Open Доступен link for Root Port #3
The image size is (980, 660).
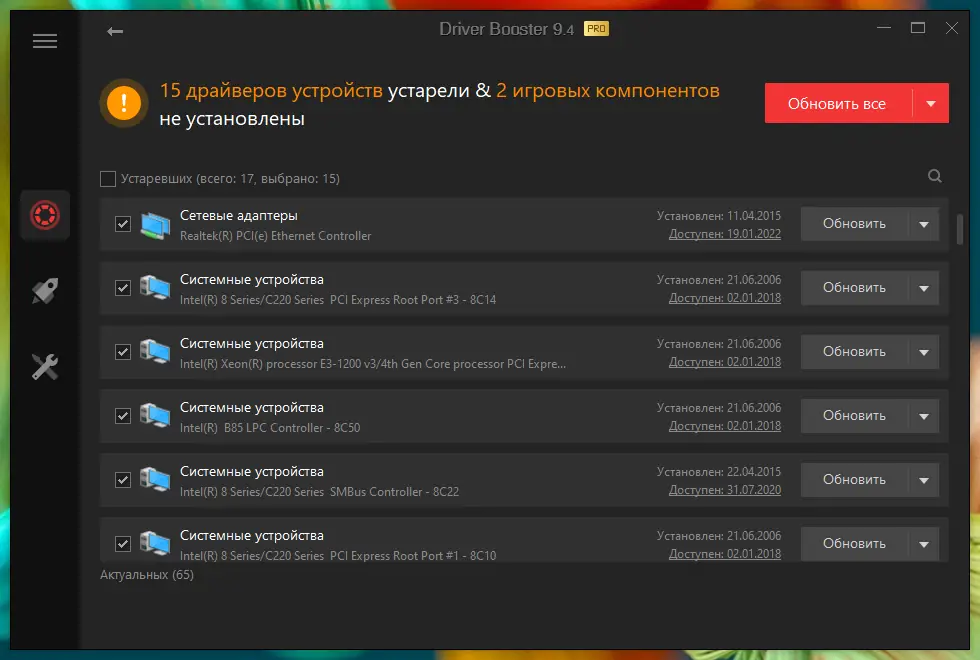(x=724, y=298)
